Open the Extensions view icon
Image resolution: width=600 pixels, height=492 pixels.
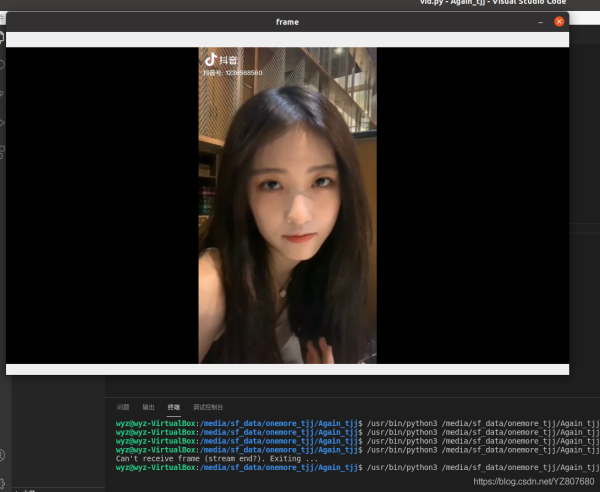[3, 152]
